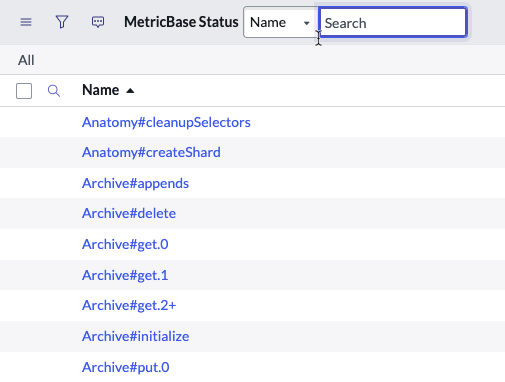Open the MetricBase Status title menu
The width and height of the screenshot is (505, 382).
181,22
